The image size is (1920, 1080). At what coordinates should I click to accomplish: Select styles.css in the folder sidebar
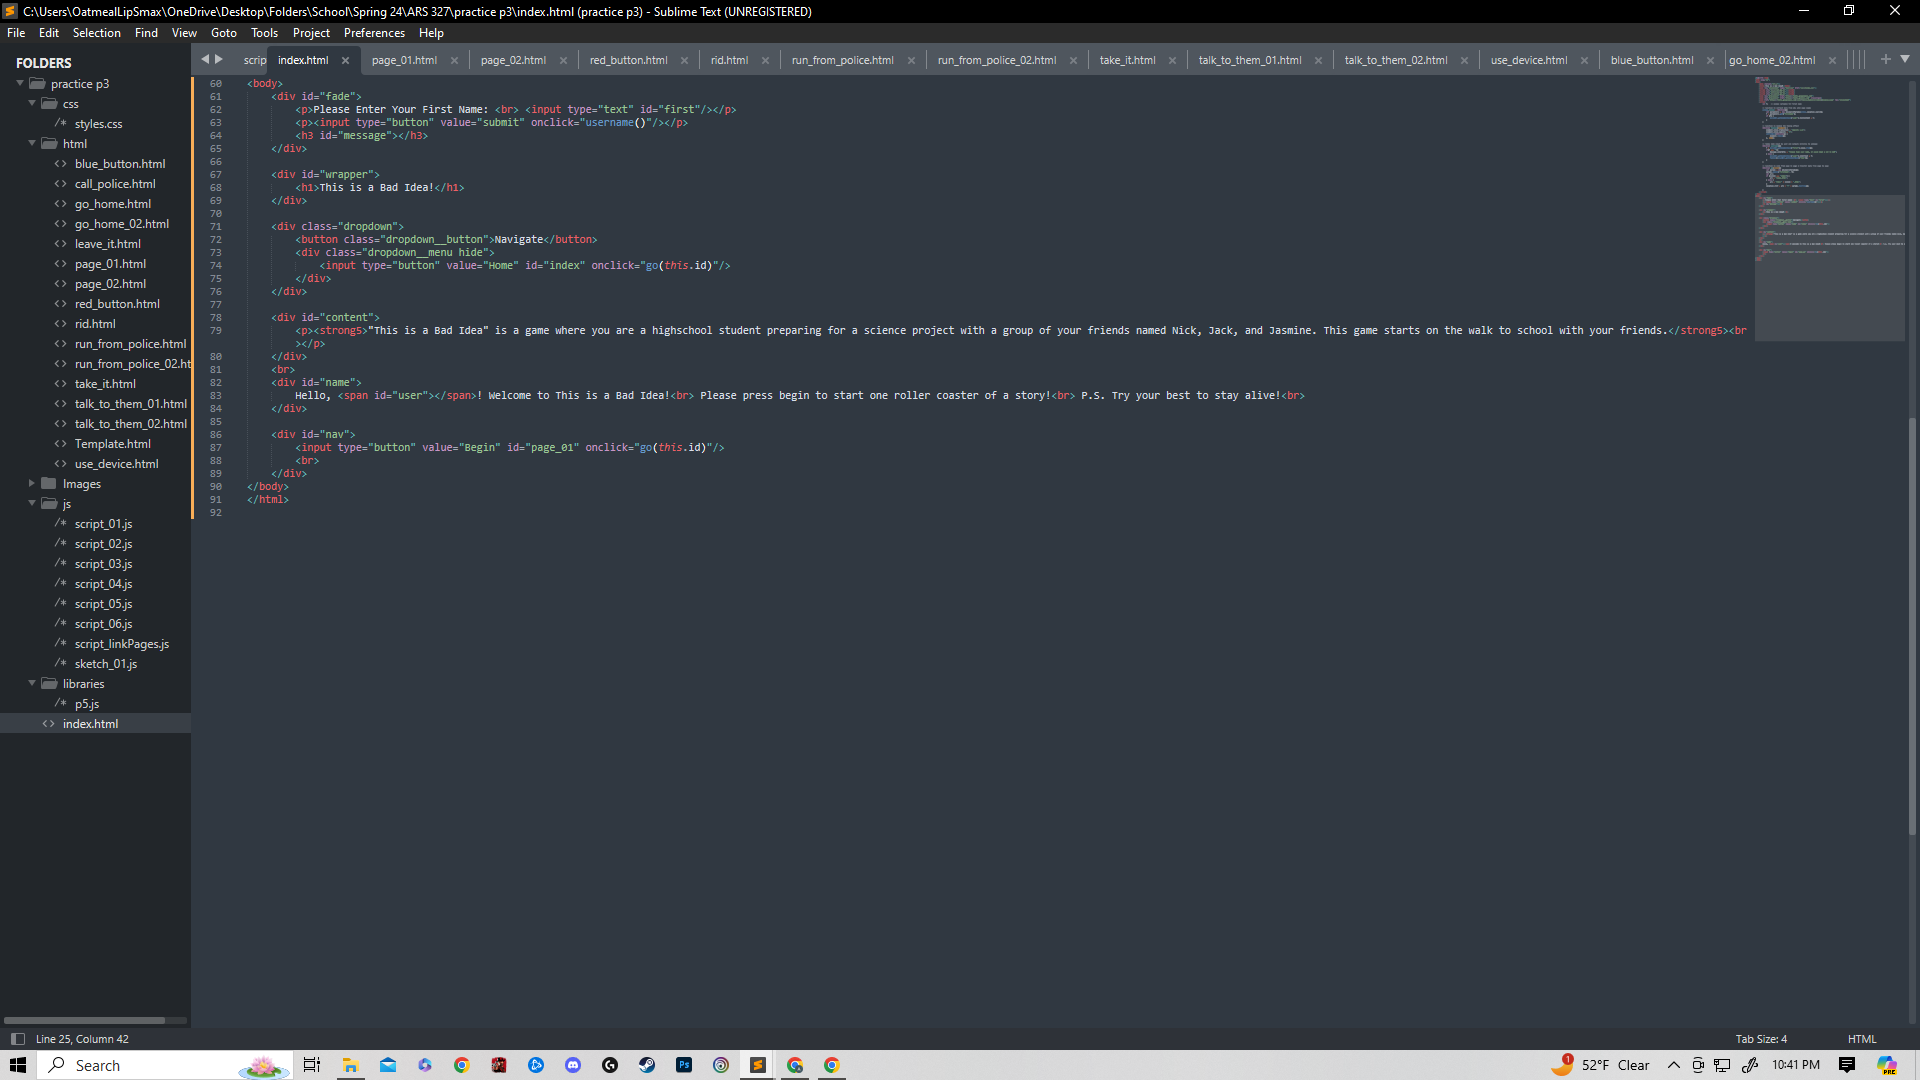[x=98, y=123]
